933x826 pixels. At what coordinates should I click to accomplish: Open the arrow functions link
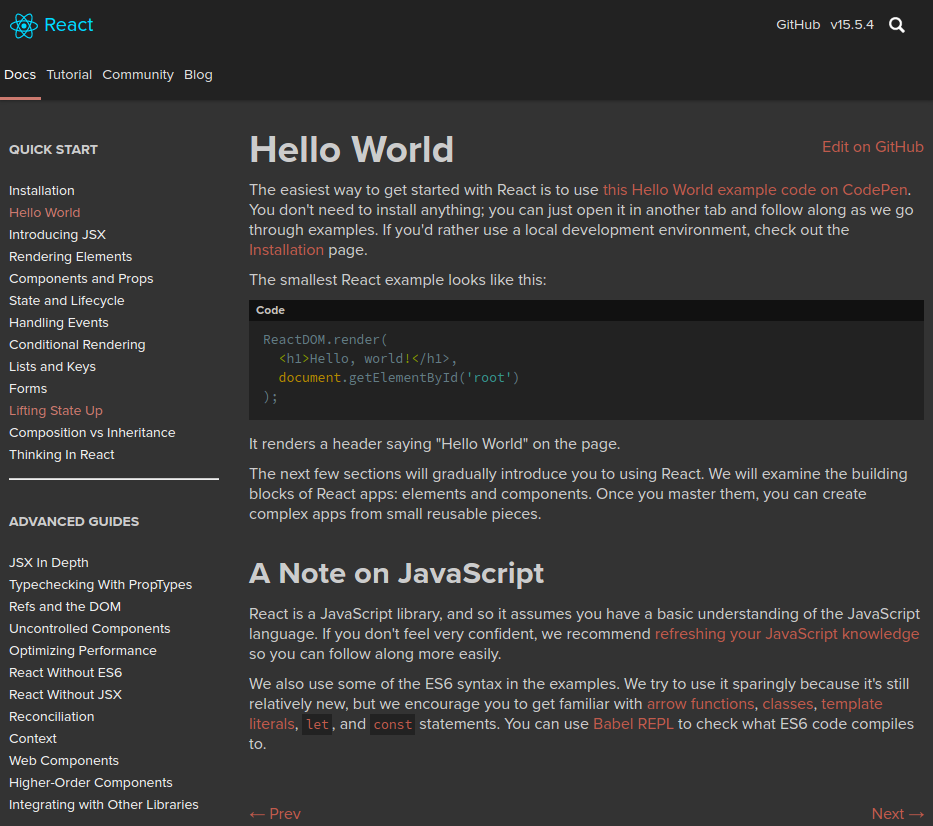click(x=700, y=704)
